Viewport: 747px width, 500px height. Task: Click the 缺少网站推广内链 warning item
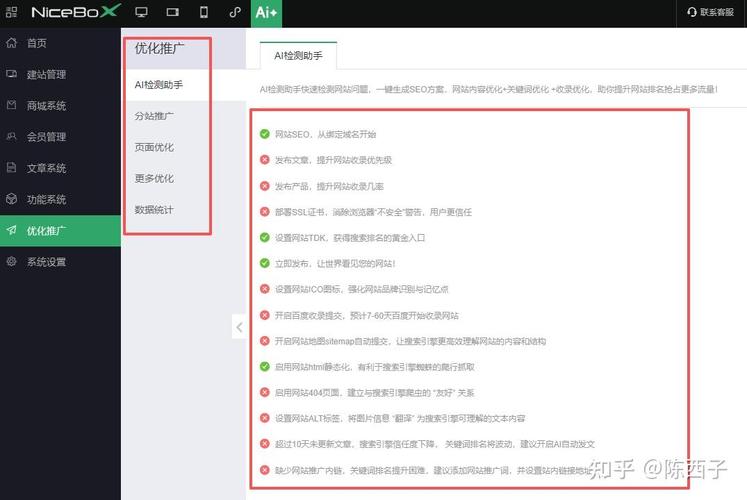tap(433, 470)
